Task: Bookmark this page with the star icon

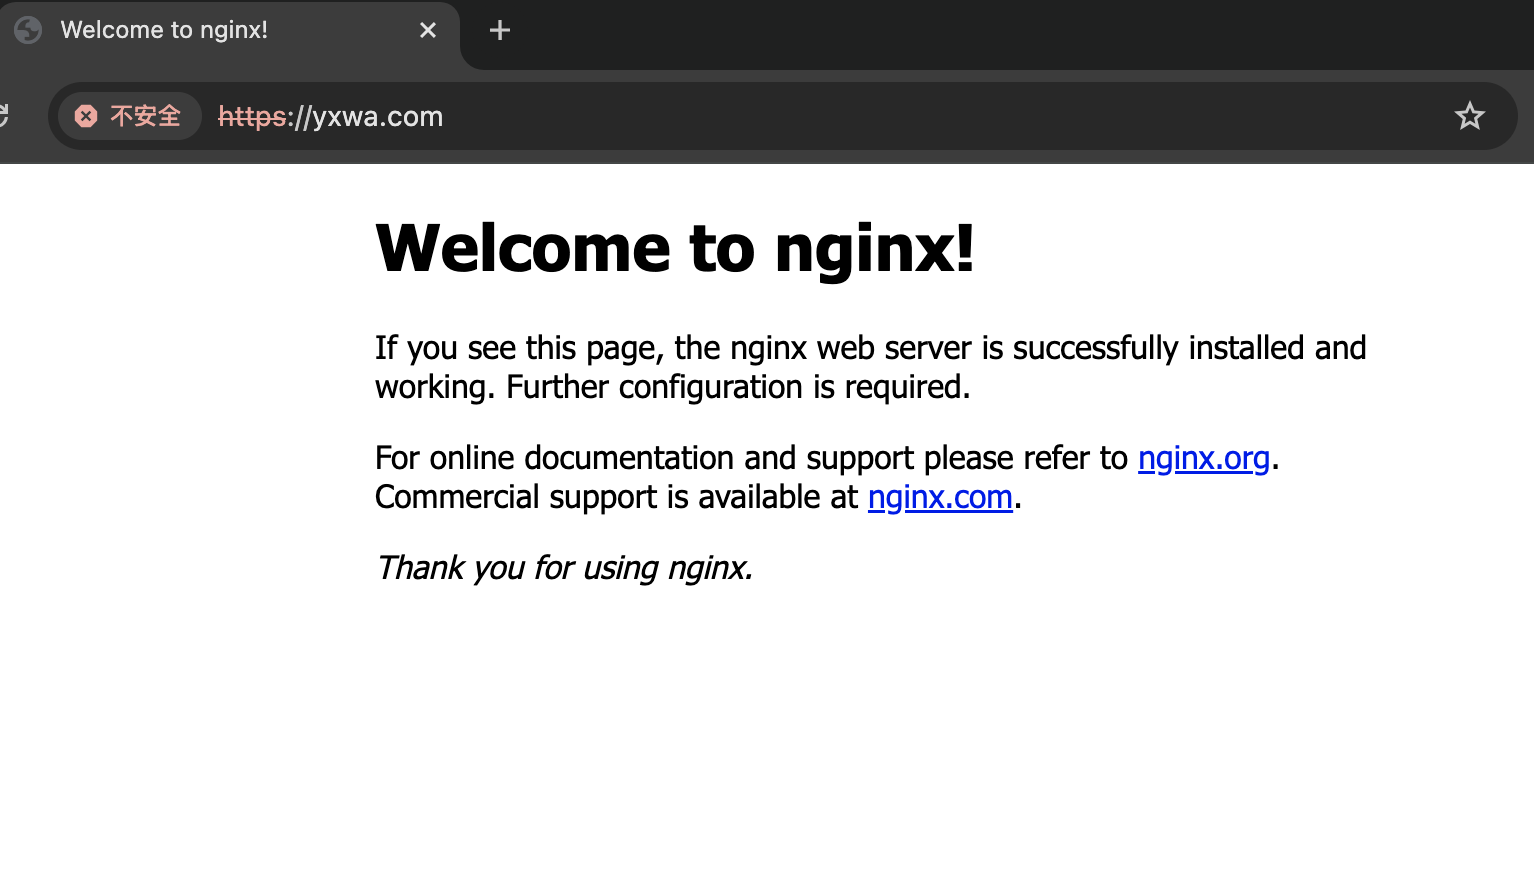Action: 1469,116
